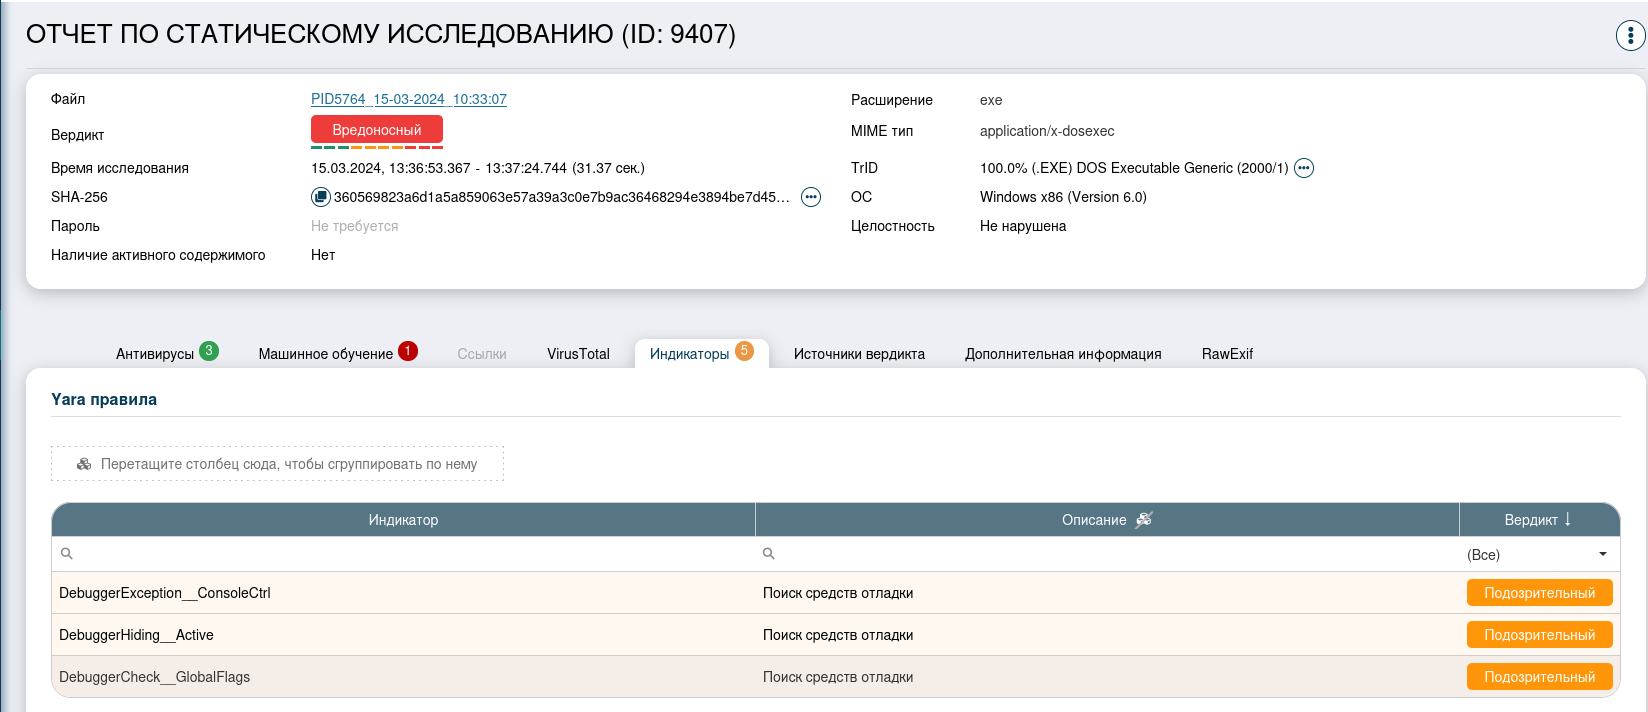Expand full SHA-256 hash with ellipsis icon

click(811, 197)
